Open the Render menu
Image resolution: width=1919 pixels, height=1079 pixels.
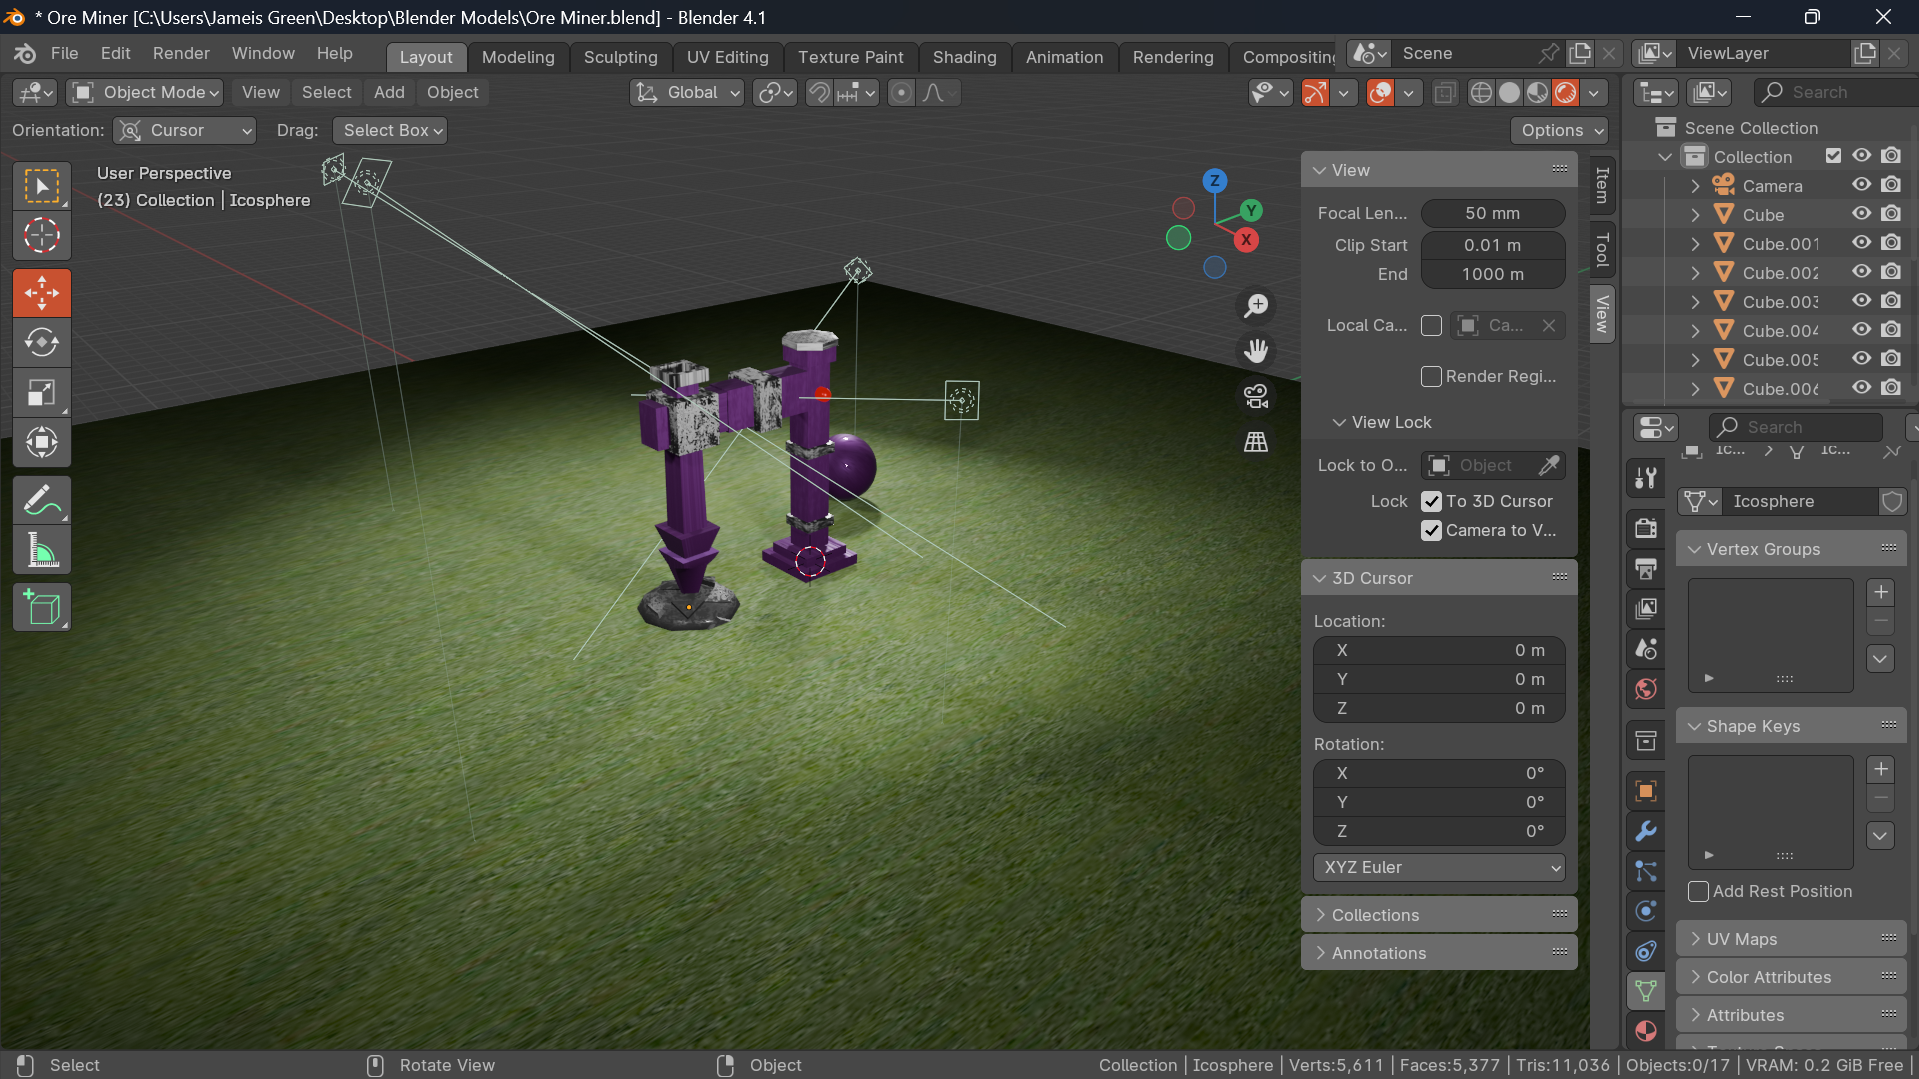coord(181,54)
